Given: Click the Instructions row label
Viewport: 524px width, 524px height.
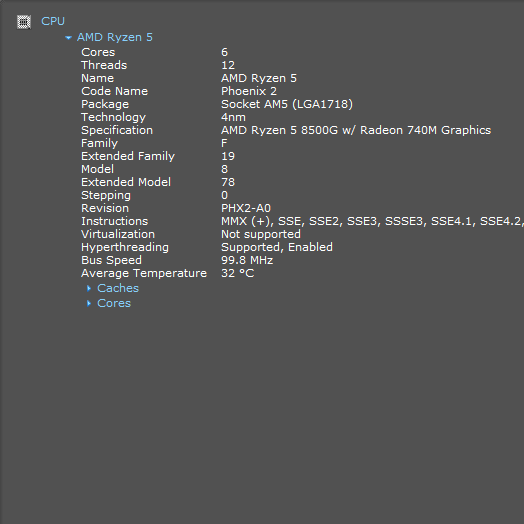Looking at the screenshot, I should pyautogui.click(x=115, y=221).
